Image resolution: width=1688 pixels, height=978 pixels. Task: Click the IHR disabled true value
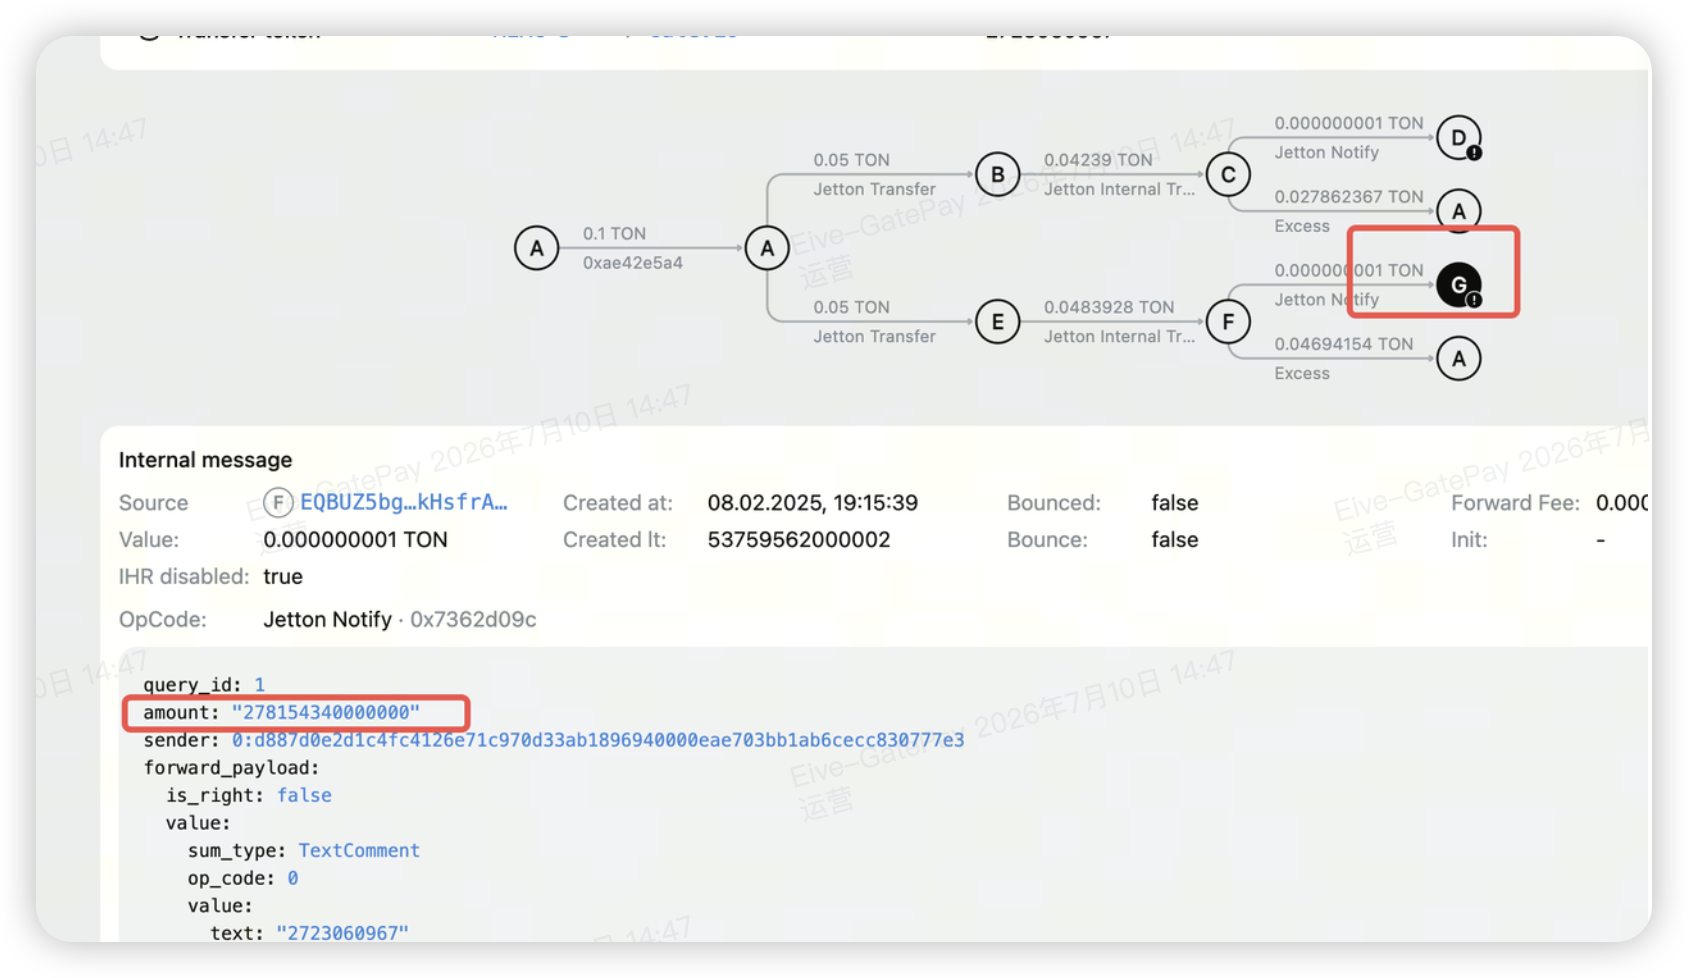click(x=282, y=577)
